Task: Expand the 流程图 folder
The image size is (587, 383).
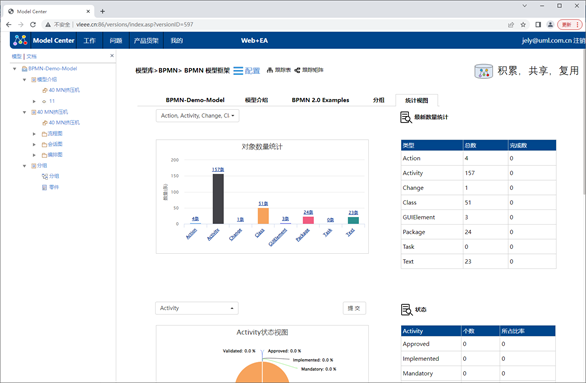Action: tap(34, 134)
